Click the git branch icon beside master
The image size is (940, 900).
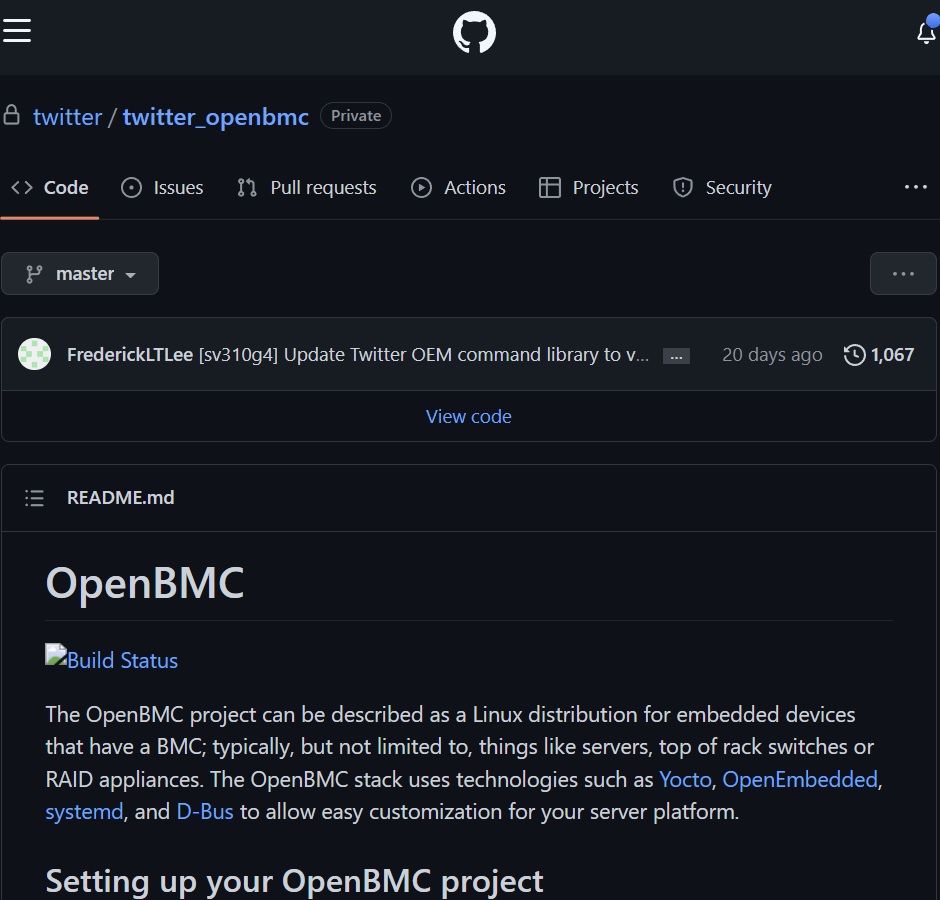34,274
